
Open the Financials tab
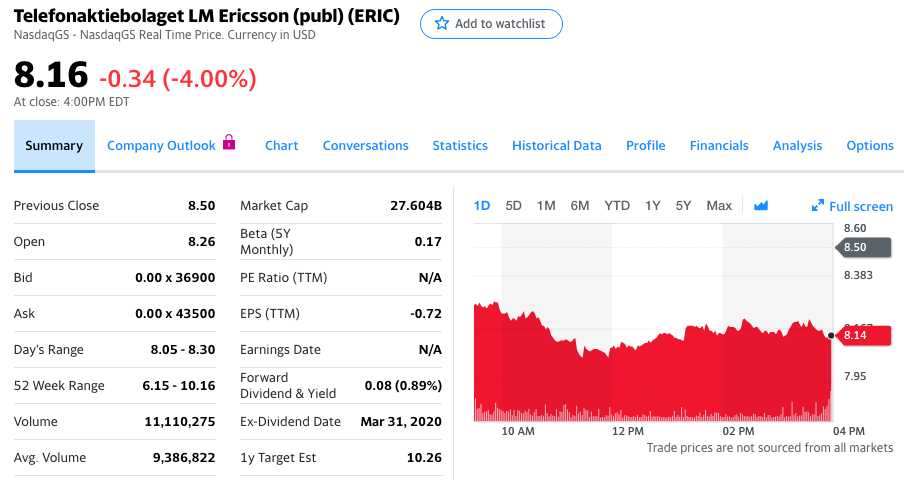719,146
